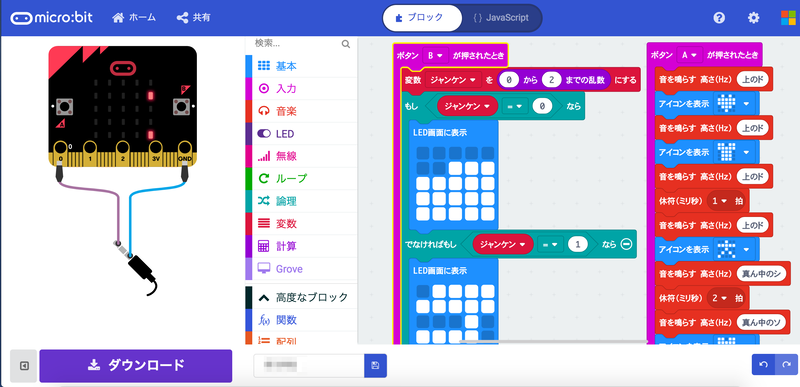Click the horizontal workspace scrollbar
Screen dimensions: 800x387
tap(554, 341)
